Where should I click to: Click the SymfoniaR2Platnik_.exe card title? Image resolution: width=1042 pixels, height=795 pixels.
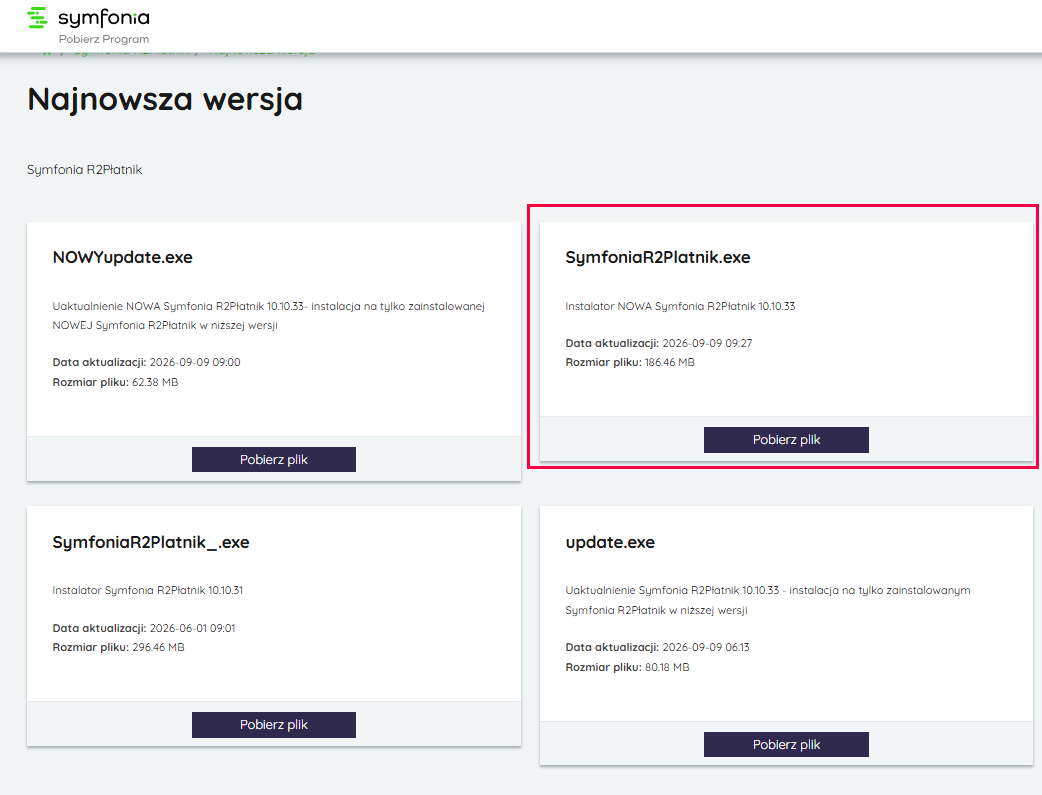click(x=151, y=542)
